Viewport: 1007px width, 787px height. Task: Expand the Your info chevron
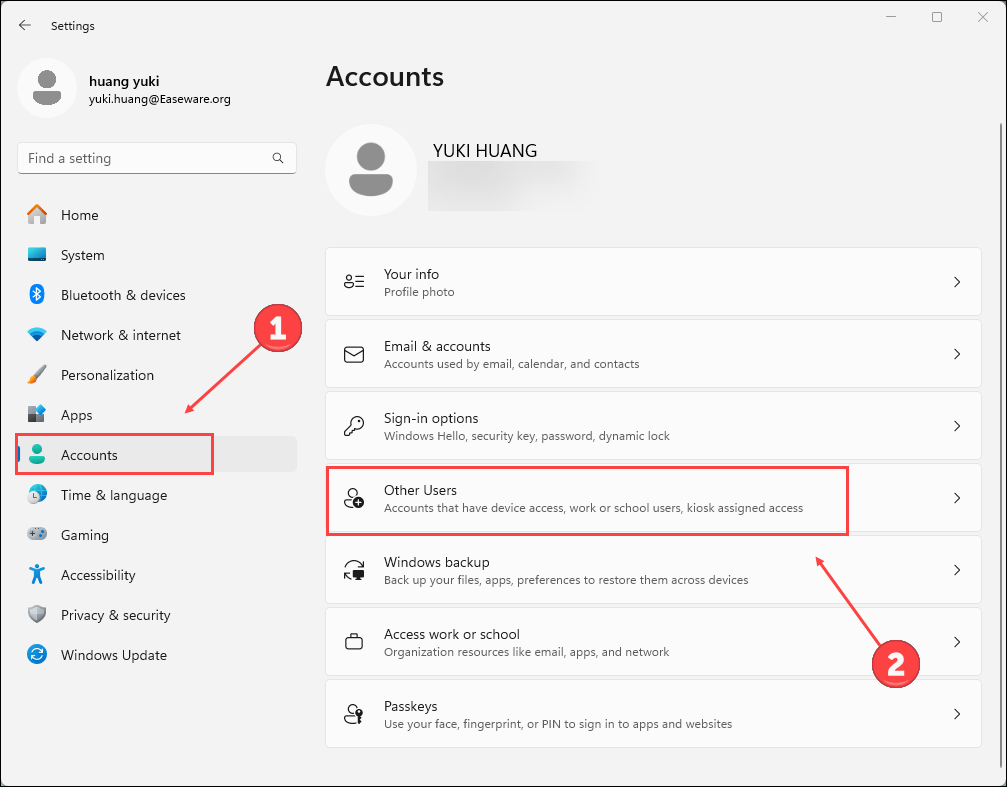click(956, 282)
